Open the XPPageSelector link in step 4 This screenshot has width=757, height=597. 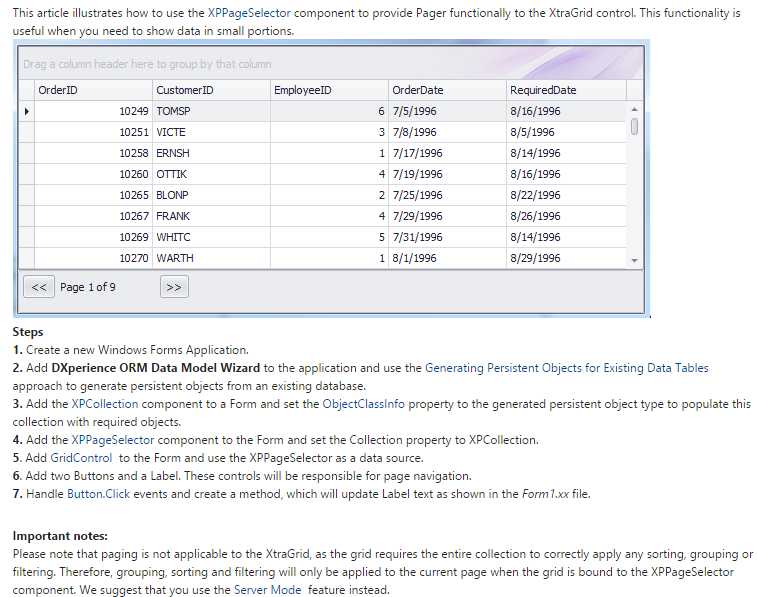(112, 440)
